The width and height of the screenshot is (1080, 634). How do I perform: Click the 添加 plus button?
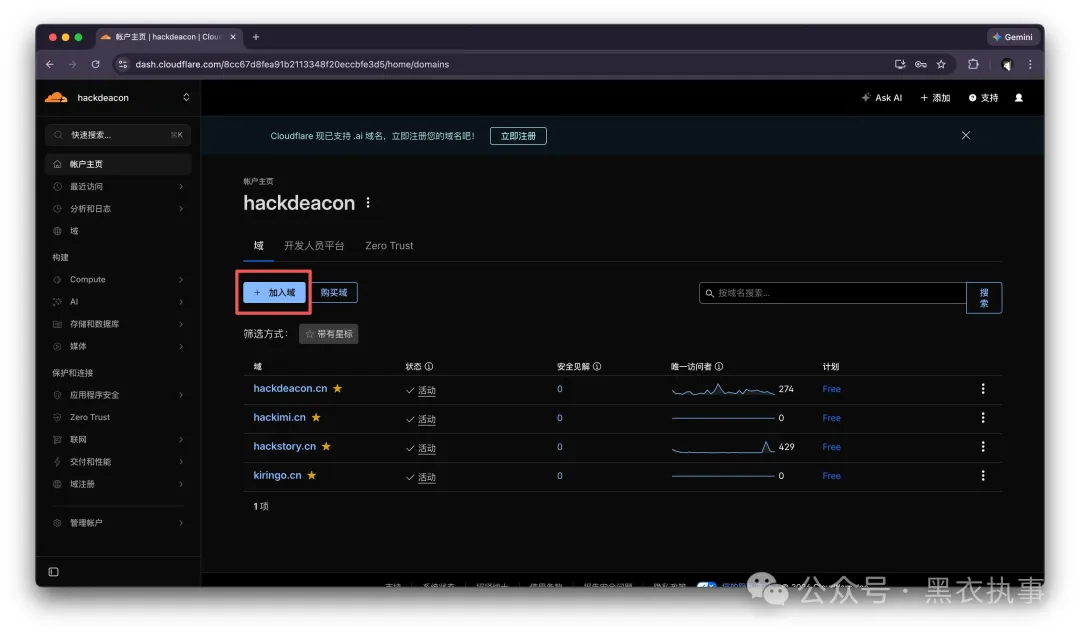tap(935, 98)
